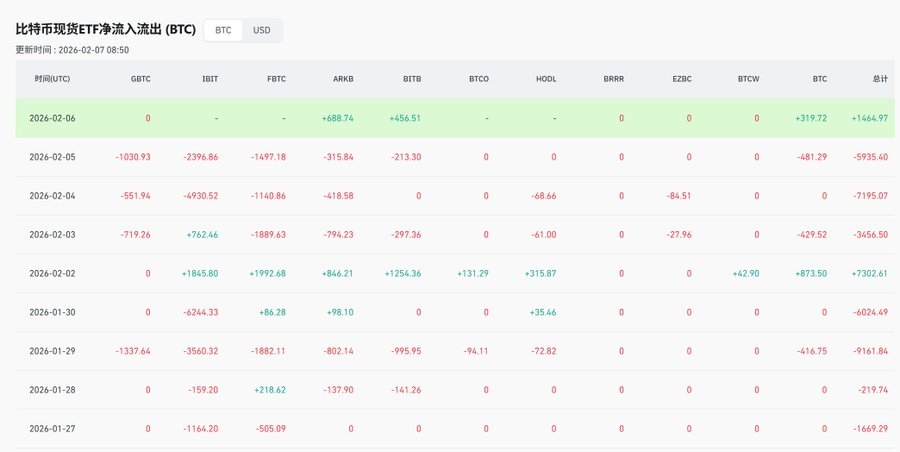Image resolution: width=900 pixels, height=452 pixels.
Task: Select the highlighted 2026-02-06 row date
Action: [52, 118]
